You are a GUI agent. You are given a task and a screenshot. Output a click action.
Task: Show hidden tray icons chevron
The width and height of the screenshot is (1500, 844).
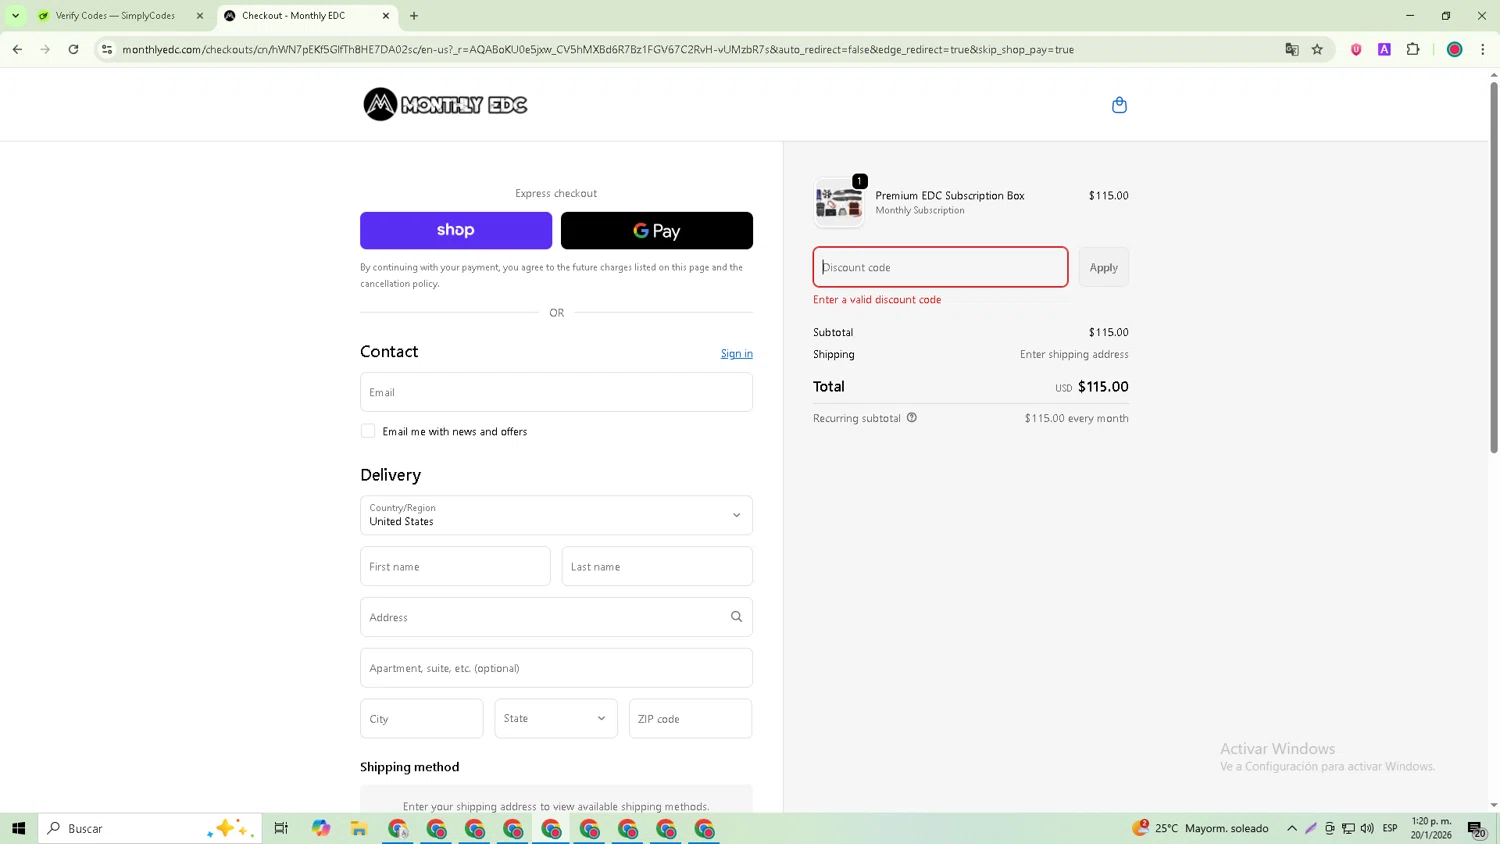pos(1292,828)
